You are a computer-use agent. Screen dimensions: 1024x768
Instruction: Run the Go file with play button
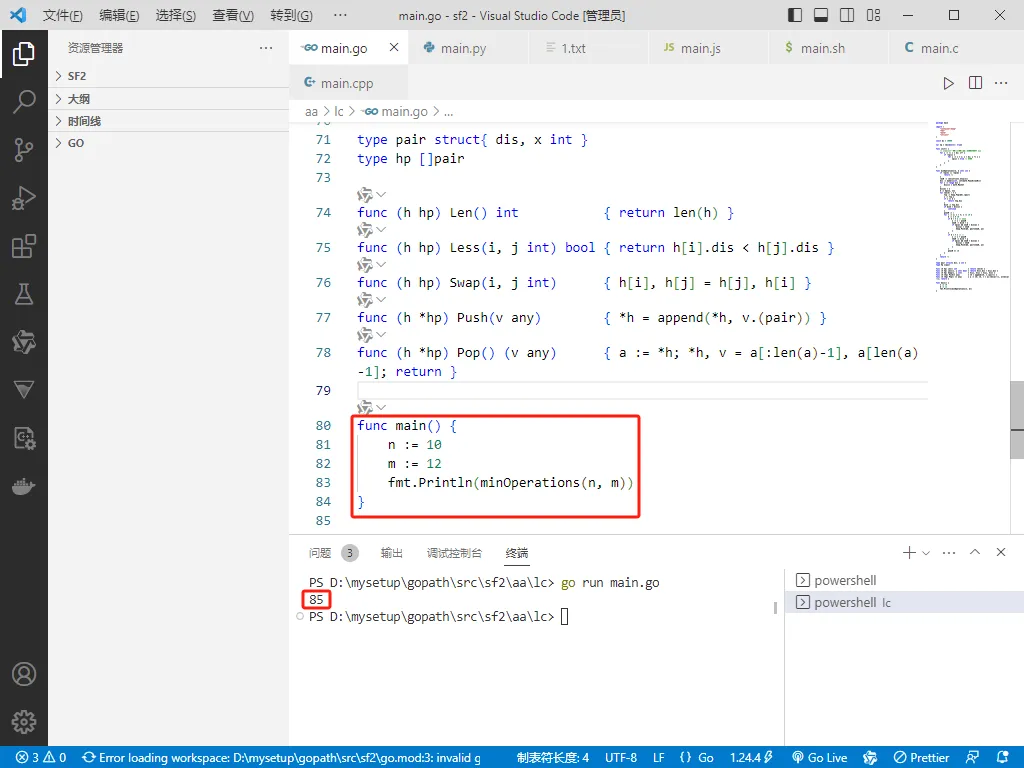coord(948,83)
